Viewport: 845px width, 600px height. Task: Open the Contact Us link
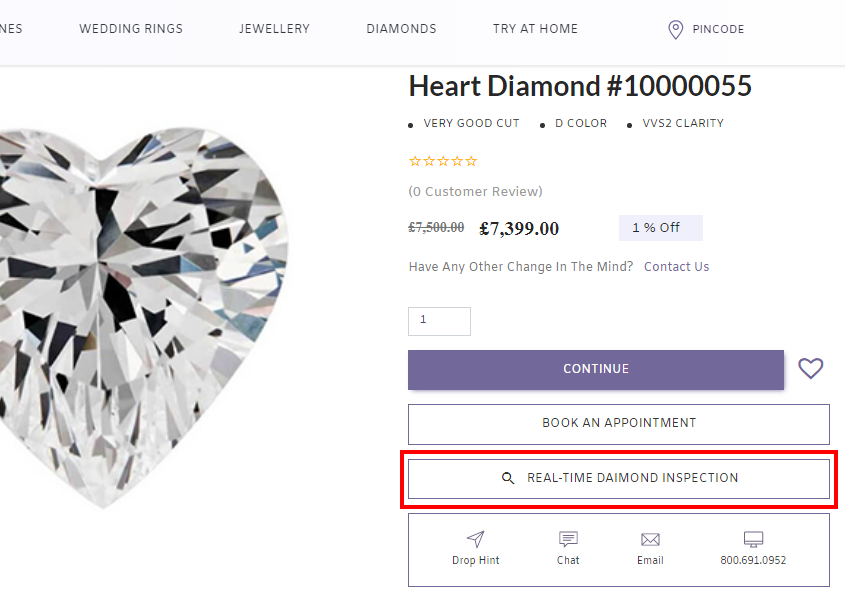coord(676,266)
